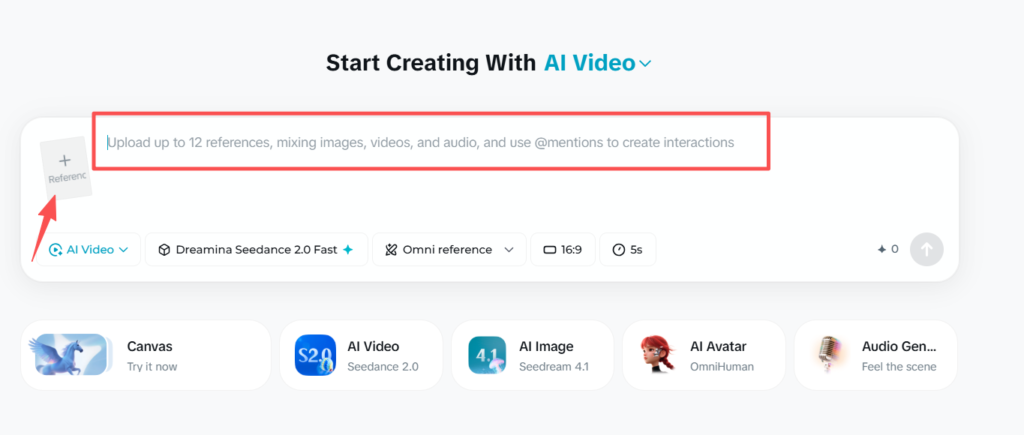The height and width of the screenshot is (435, 1024).
Task: Change the 16:9 aspect ratio setting
Action: pos(562,250)
